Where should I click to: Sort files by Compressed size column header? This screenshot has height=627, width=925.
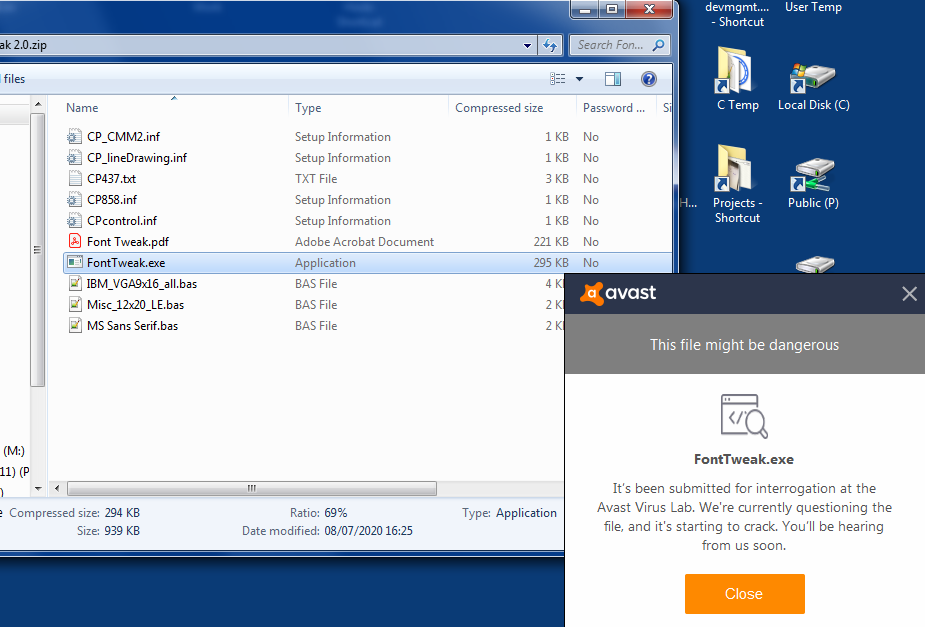click(x=499, y=108)
